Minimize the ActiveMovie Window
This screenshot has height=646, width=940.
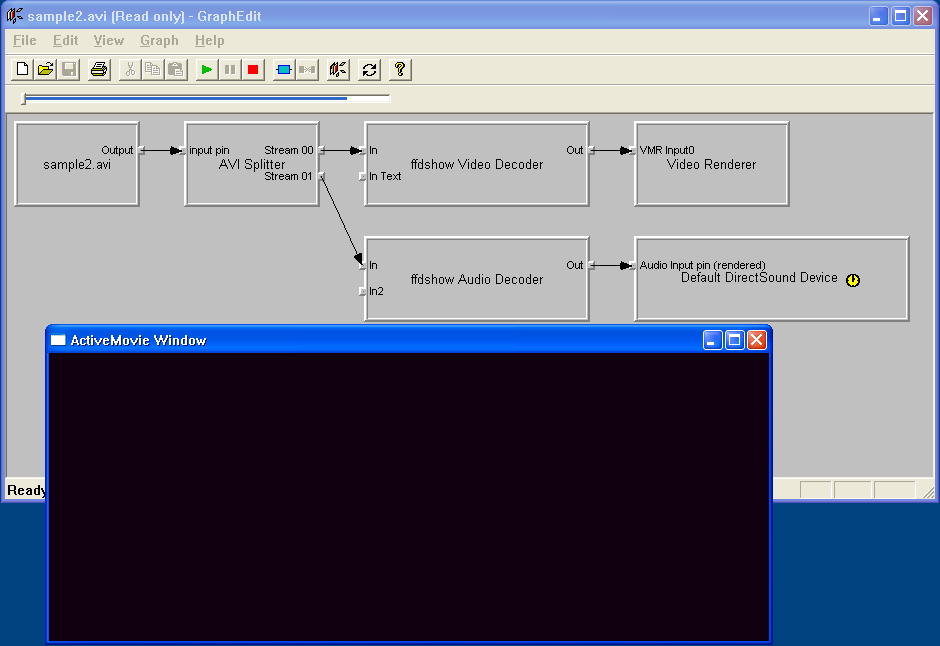pos(712,340)
